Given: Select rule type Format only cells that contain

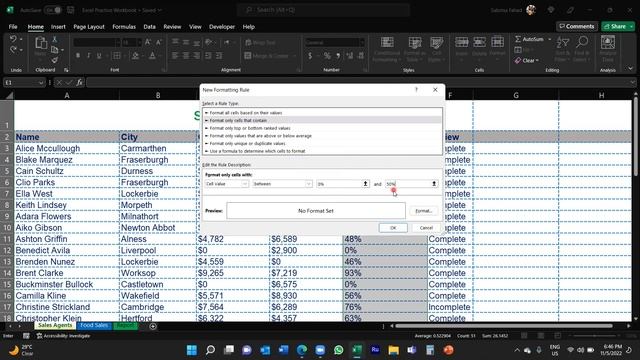Looking at the screenshot, I should click(322, 120).
